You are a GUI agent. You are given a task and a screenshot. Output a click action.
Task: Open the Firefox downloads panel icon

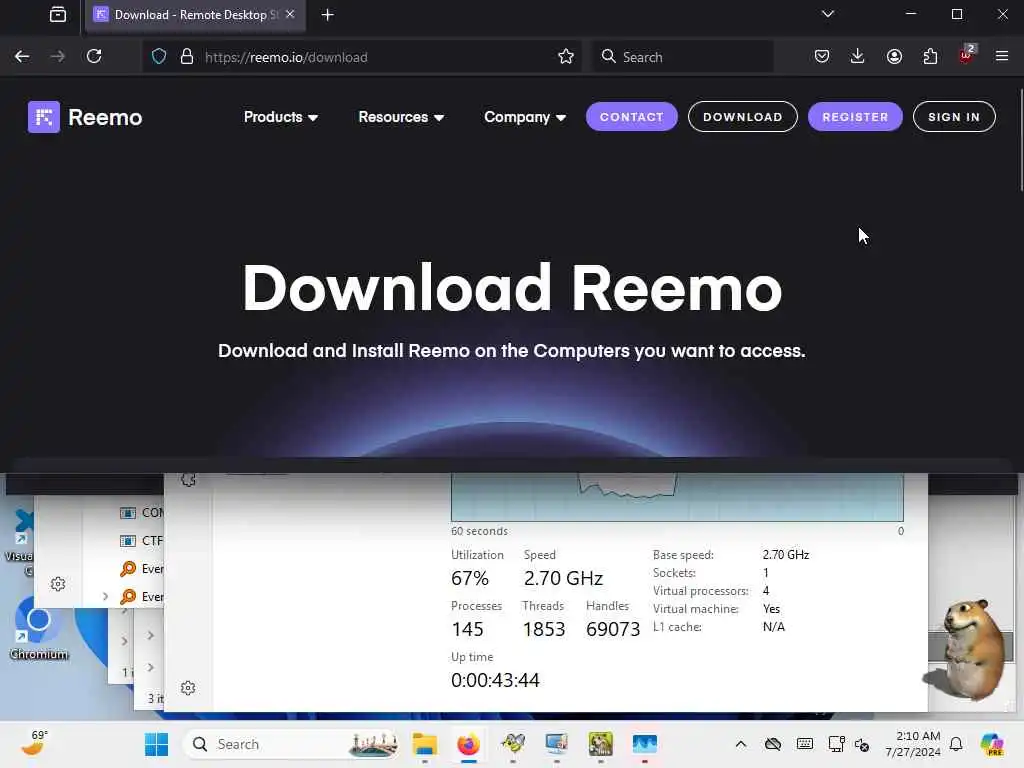(x=857, y=57)
